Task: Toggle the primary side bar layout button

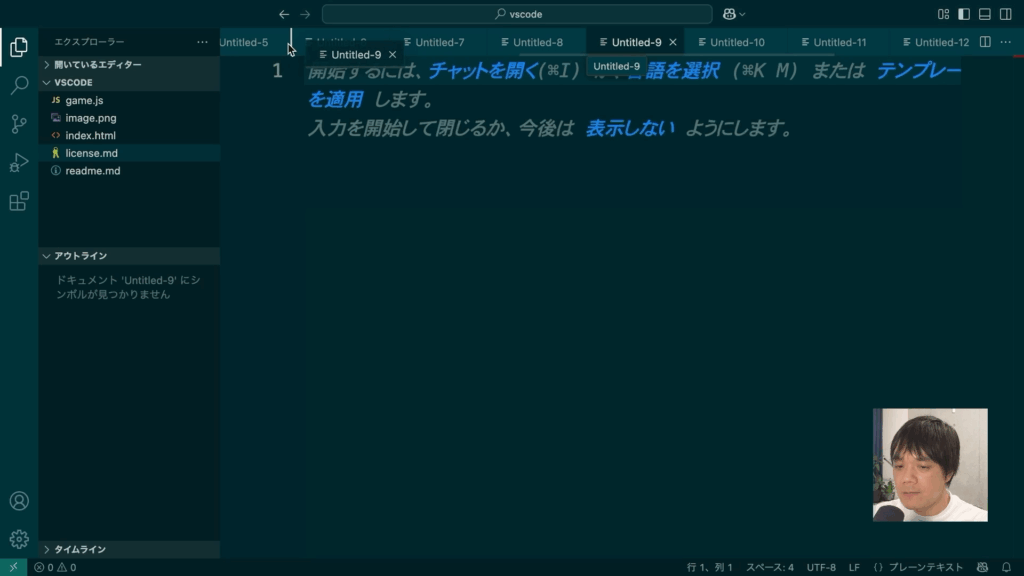Action: [x=964, y=14]
